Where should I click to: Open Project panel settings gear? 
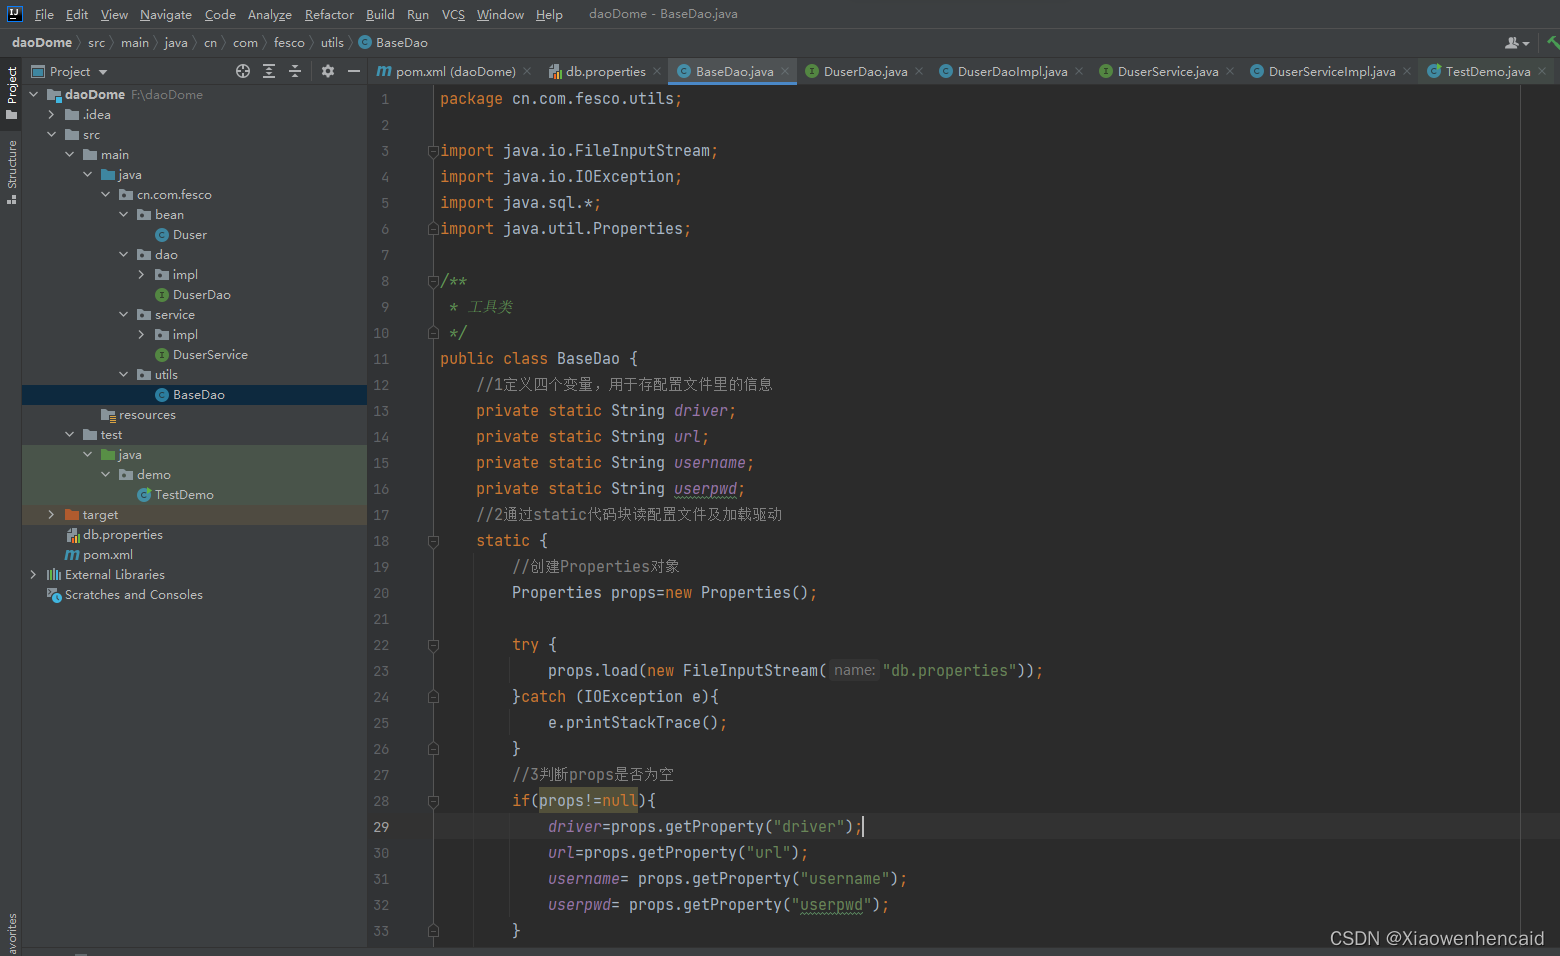click(x=327, y=71)
